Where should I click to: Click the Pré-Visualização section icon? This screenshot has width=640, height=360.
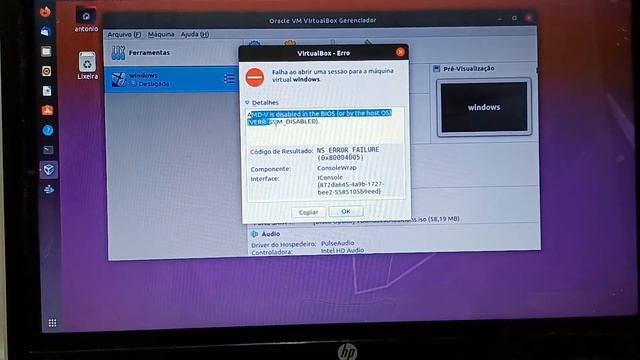436,69
